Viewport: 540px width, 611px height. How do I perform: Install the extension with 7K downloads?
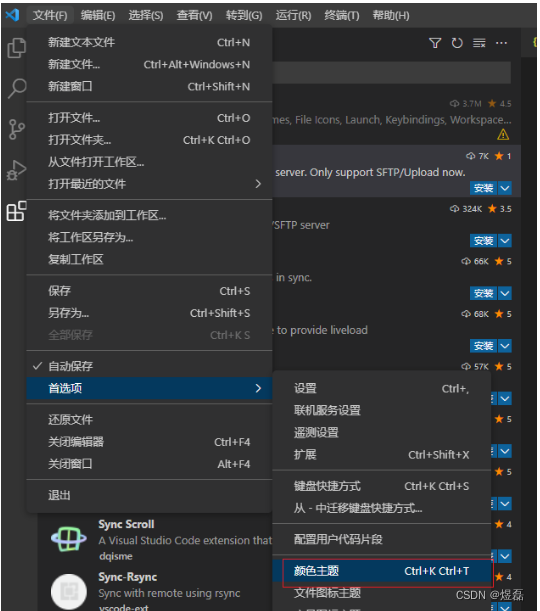[484, 188]
